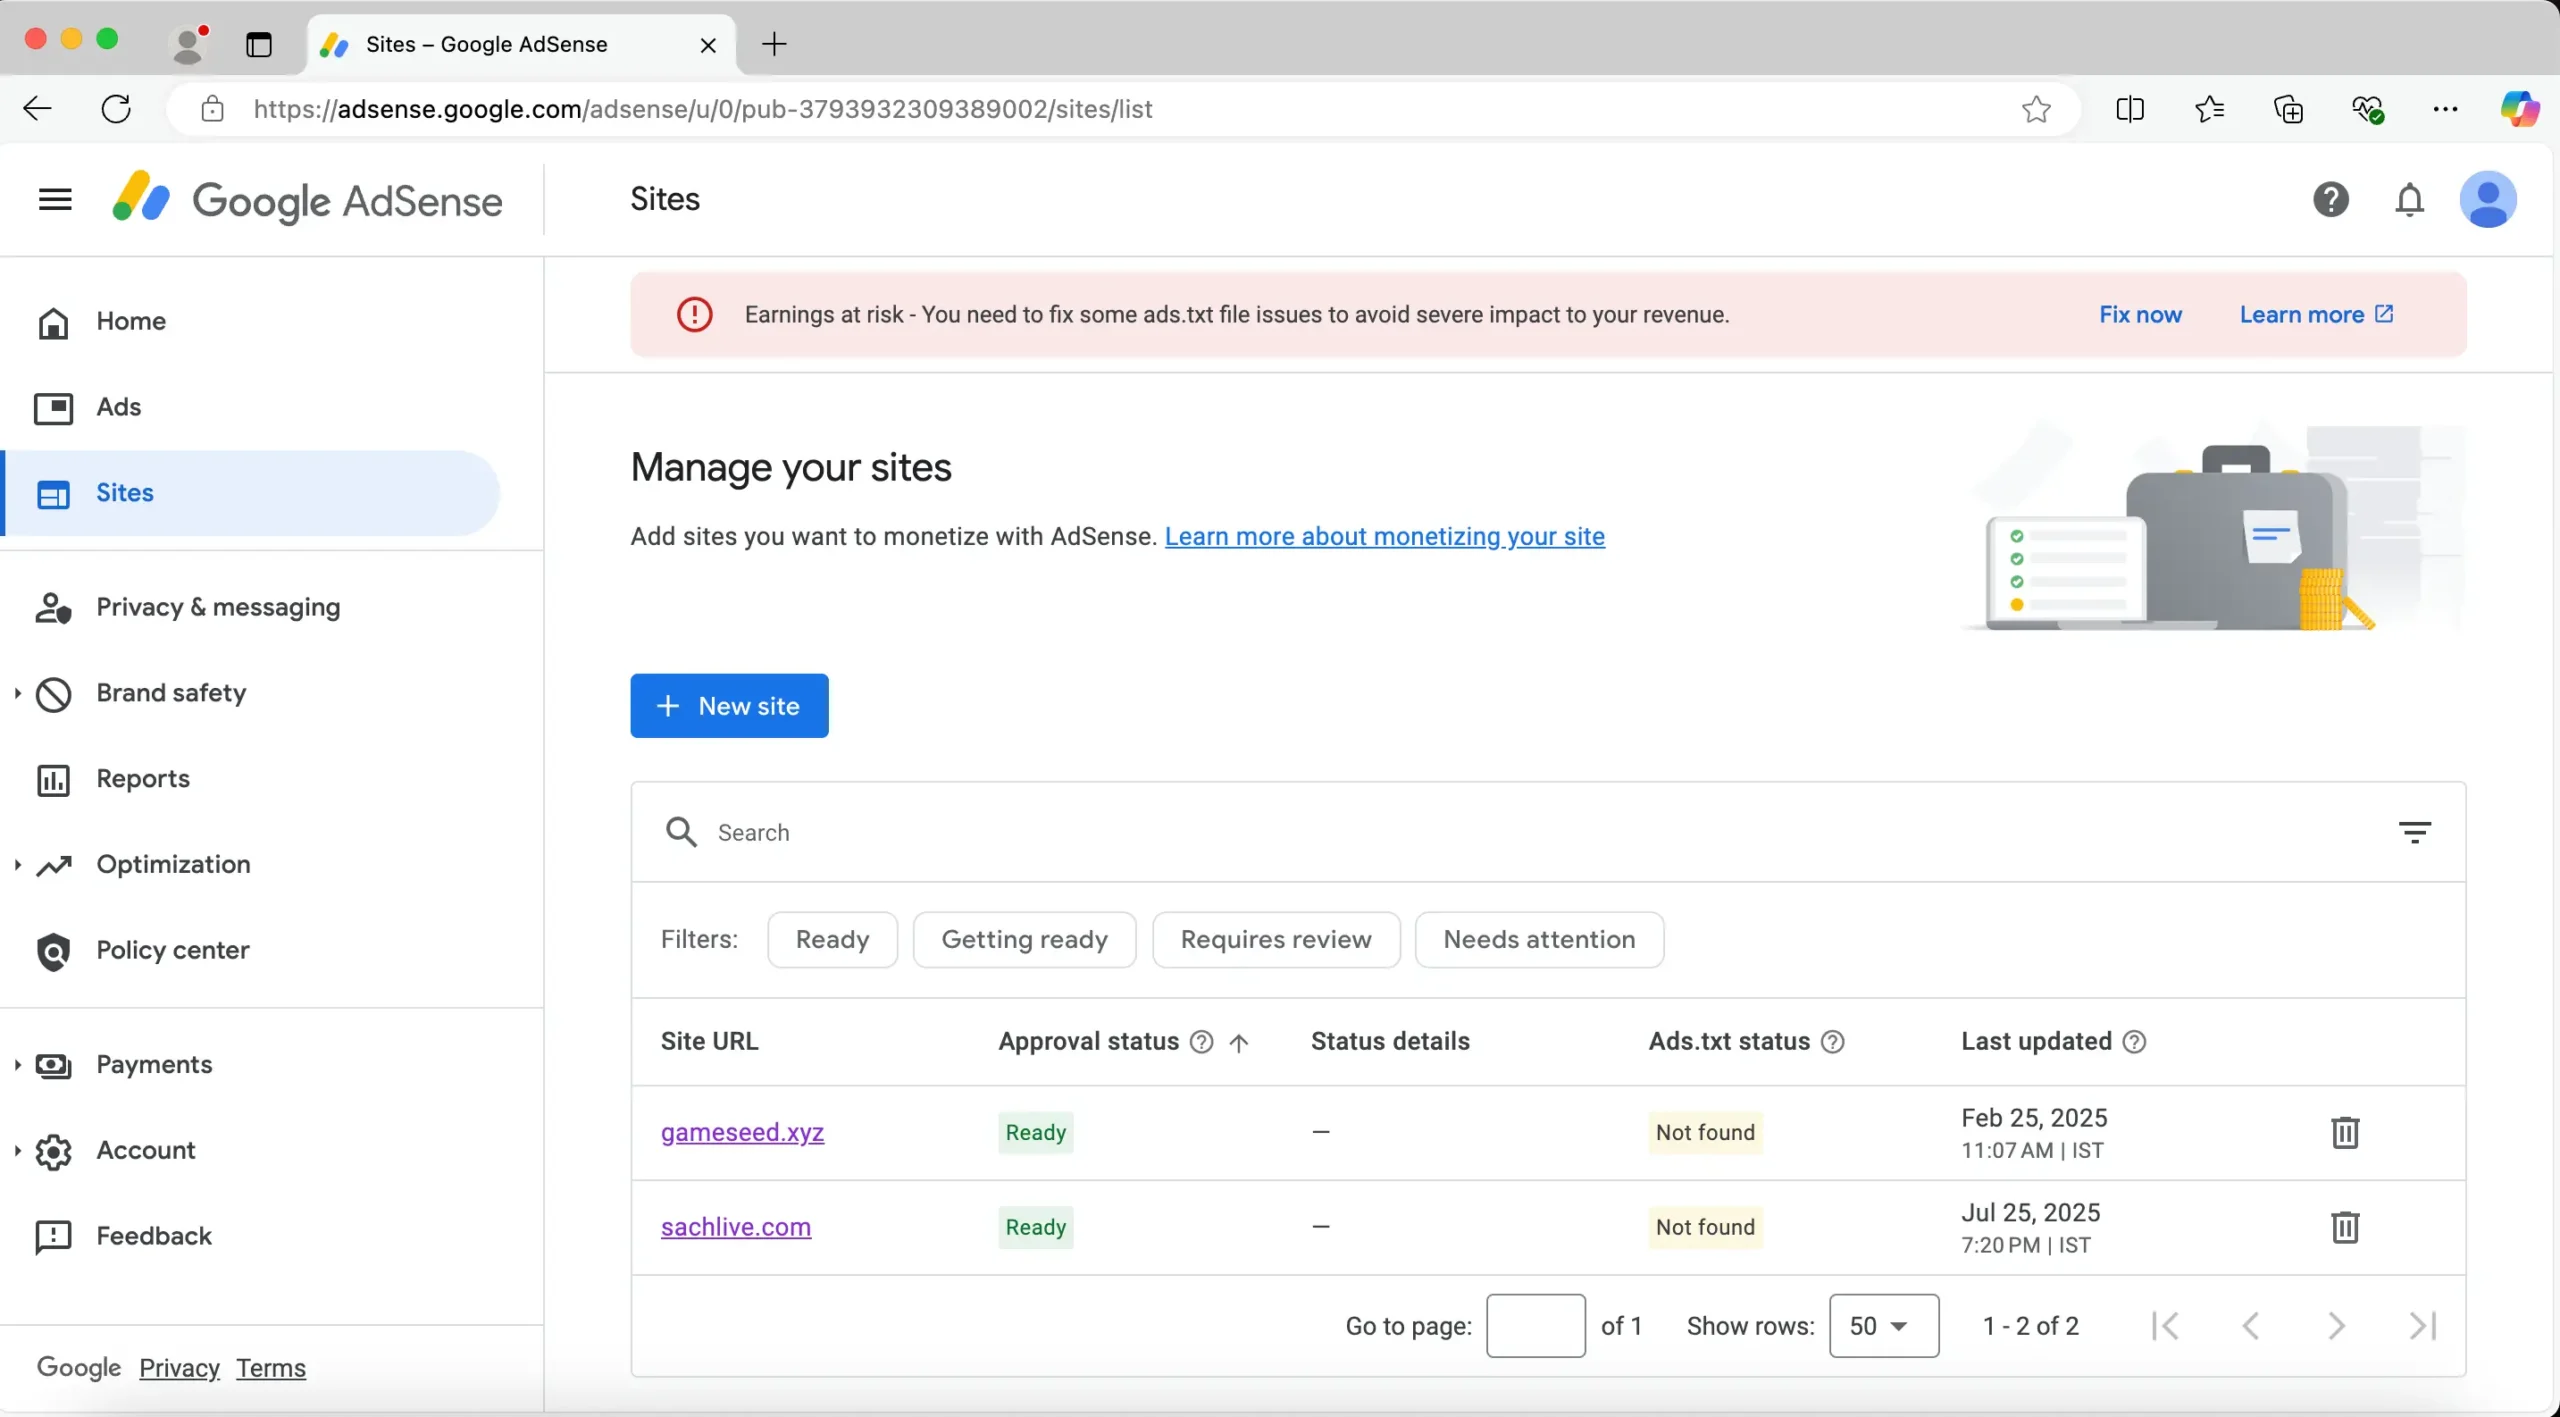Open a new browser tab
This screenshot has width=2560, height=1417.
pos(774,44)
